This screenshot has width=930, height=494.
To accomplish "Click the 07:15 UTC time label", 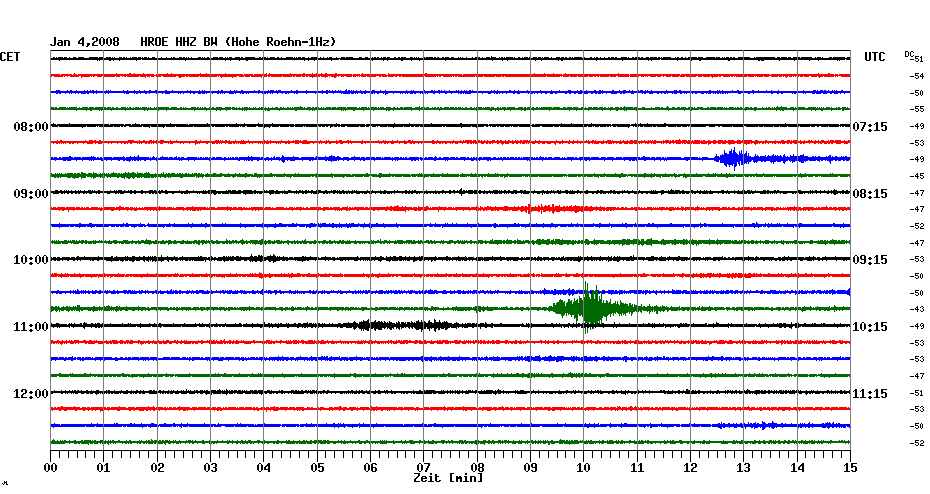I will coord(870,127).
